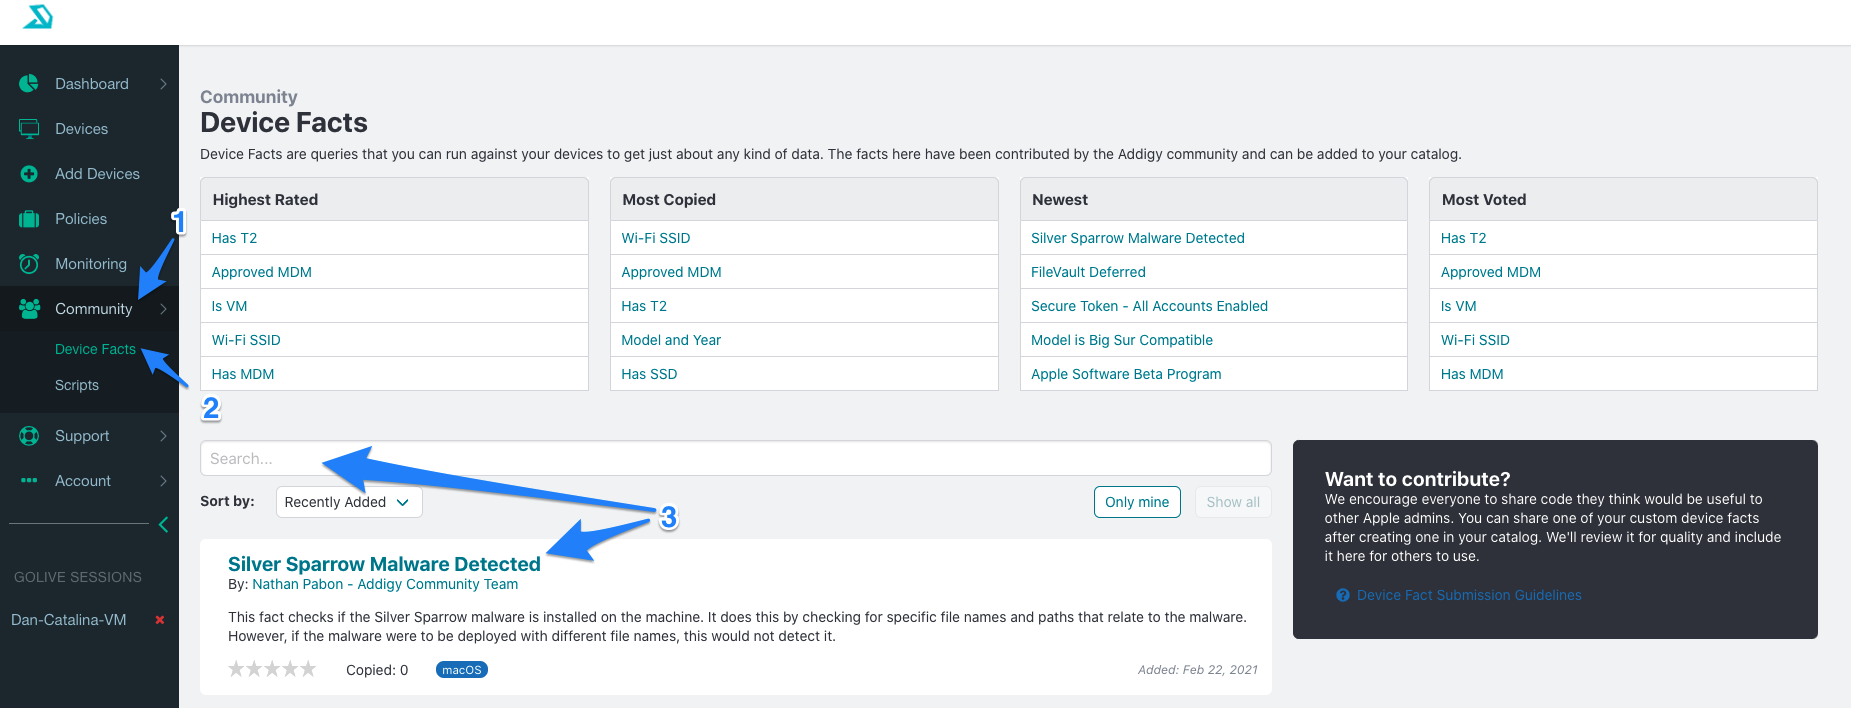Image resolution: width=1851 pixels, height=708 pixels.
Task: Open Secure Token - All Accounts Enabled
Action: click(1149, 306)
